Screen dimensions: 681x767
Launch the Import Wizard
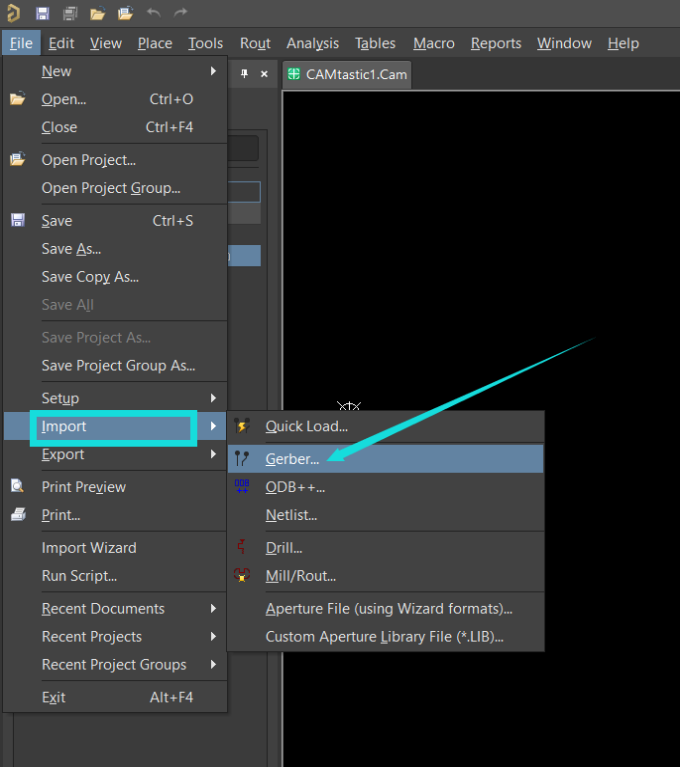(x=89, y=548)
